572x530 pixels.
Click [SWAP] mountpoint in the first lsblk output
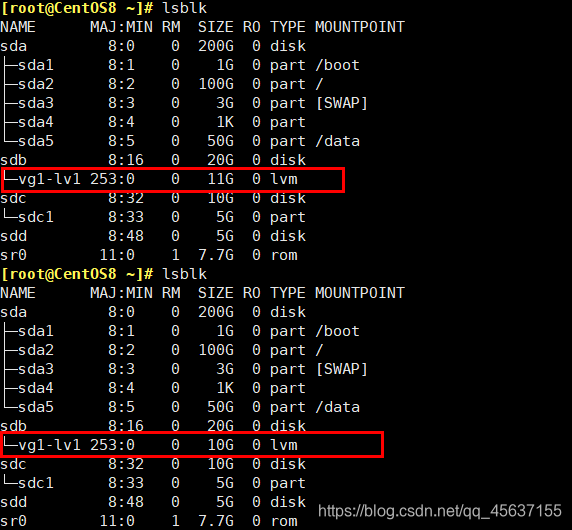pos(341,103)
